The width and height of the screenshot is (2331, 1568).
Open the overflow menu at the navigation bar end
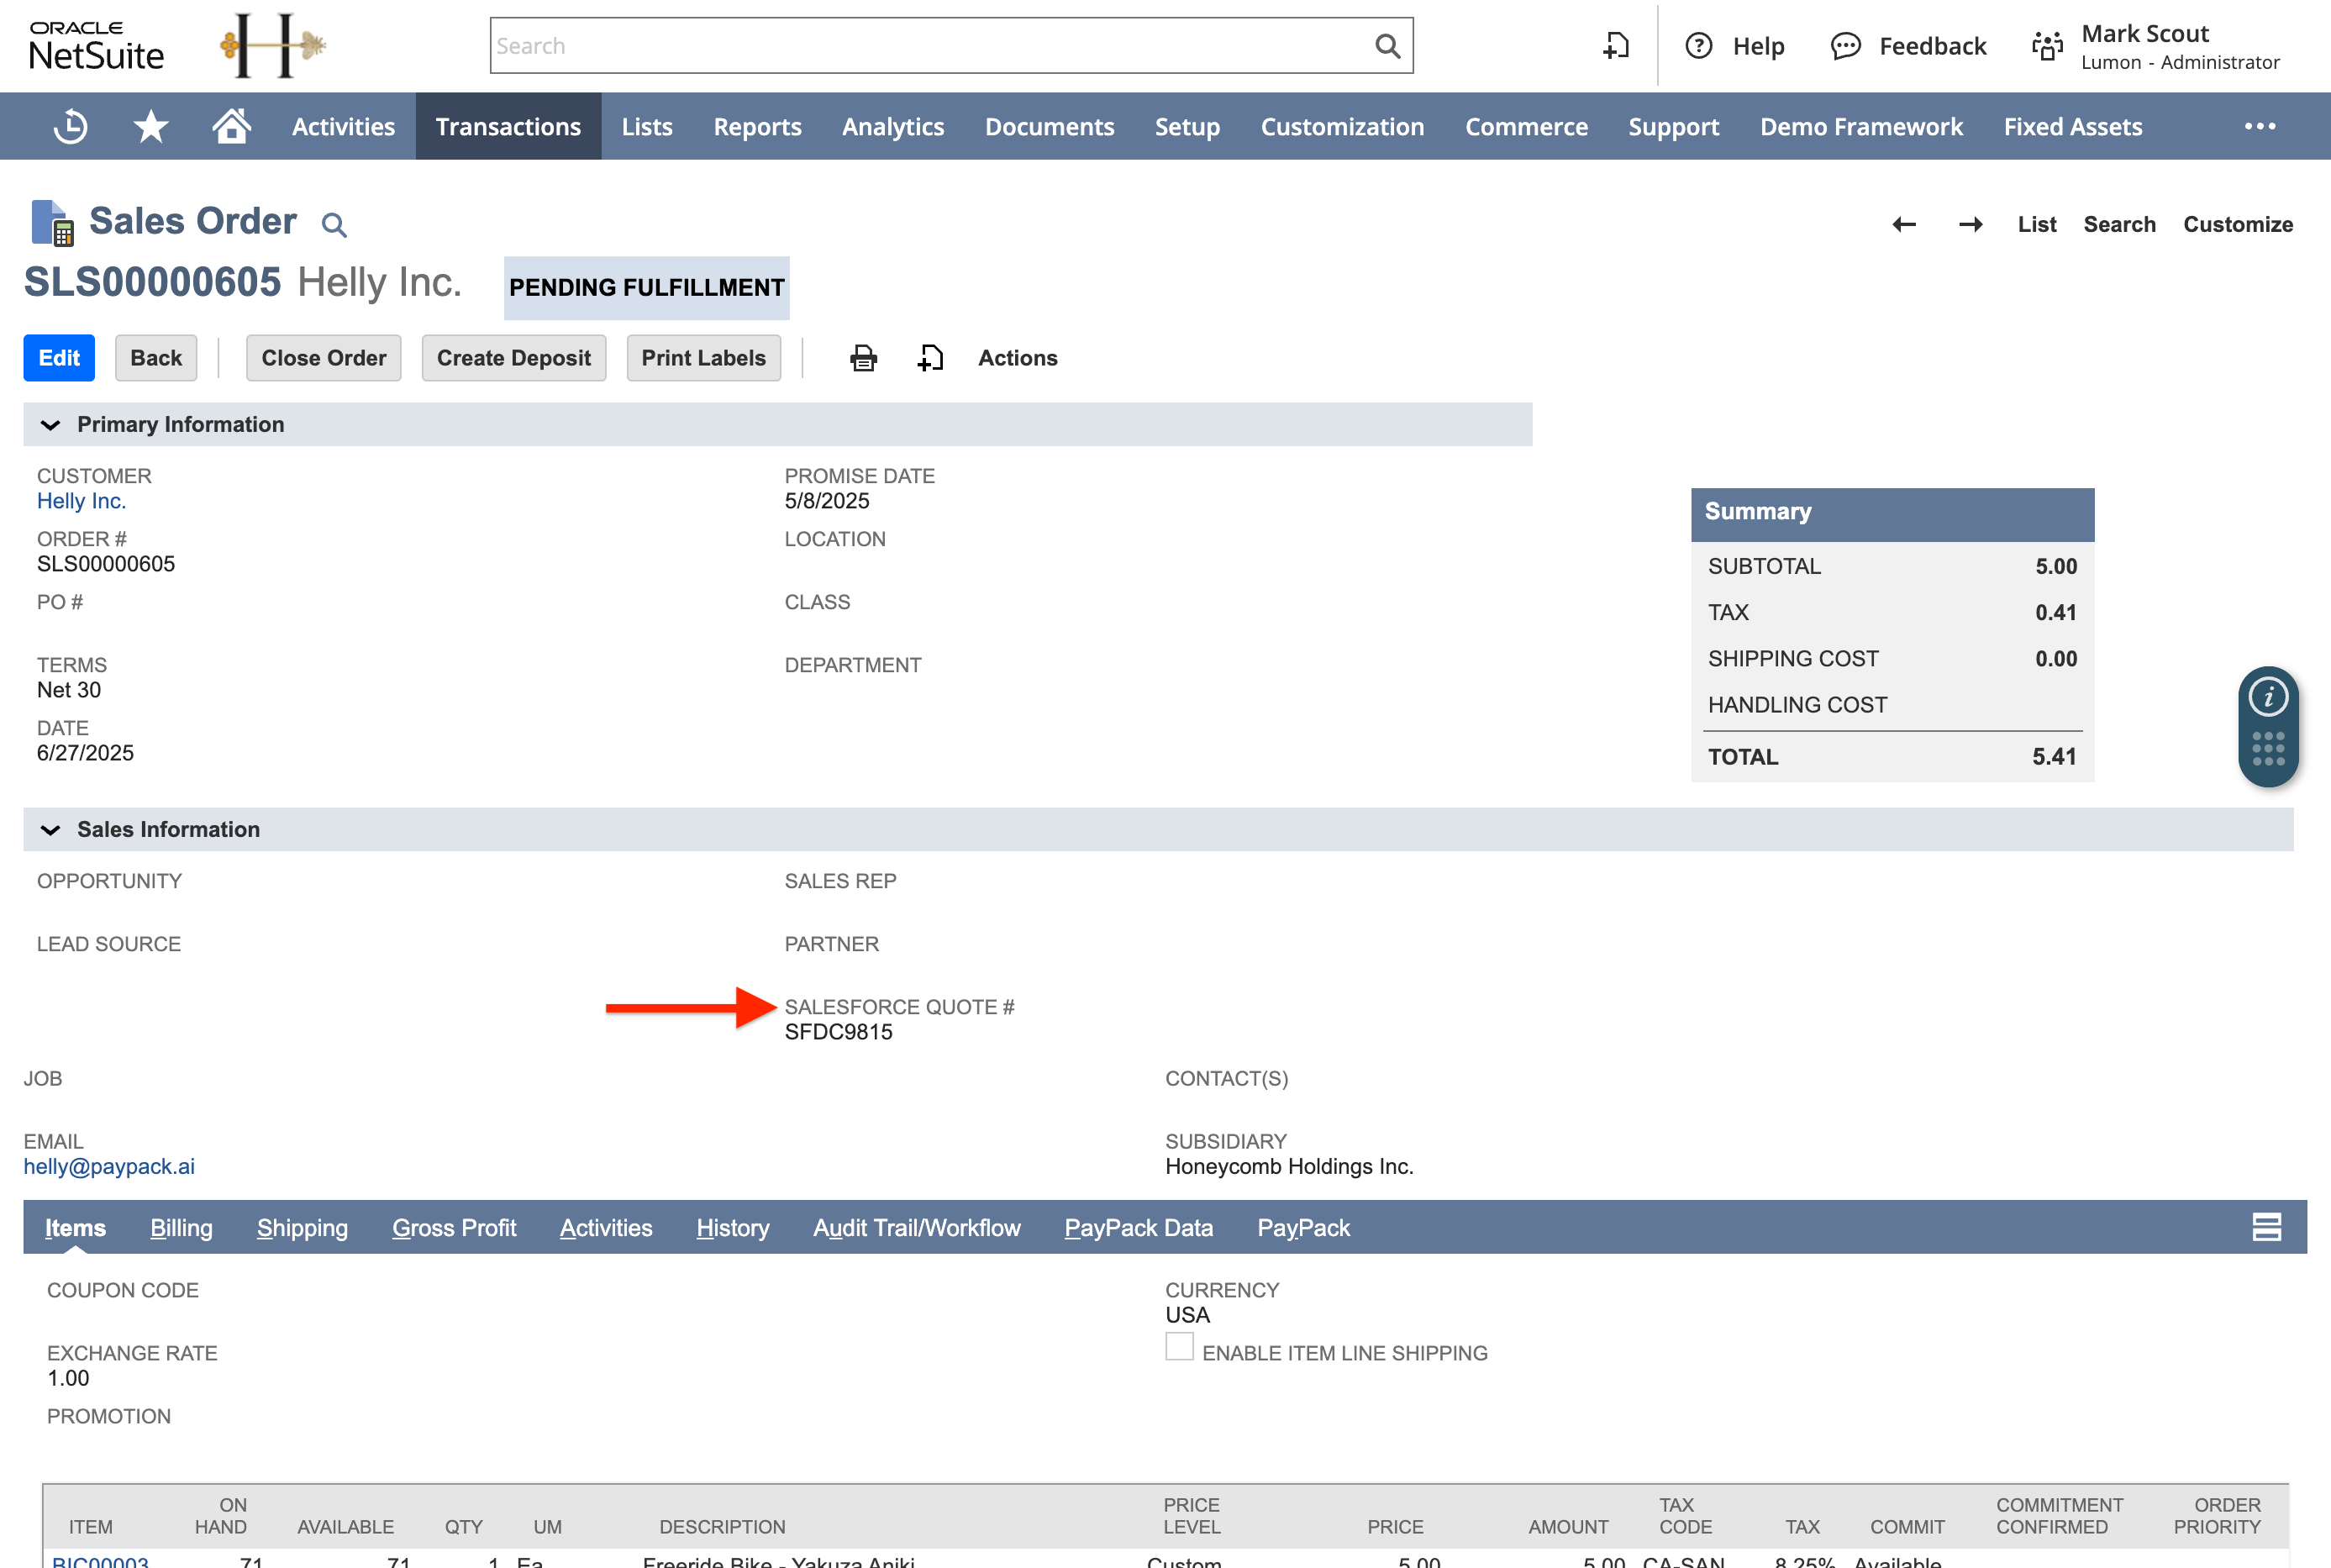pos(2260,126)
